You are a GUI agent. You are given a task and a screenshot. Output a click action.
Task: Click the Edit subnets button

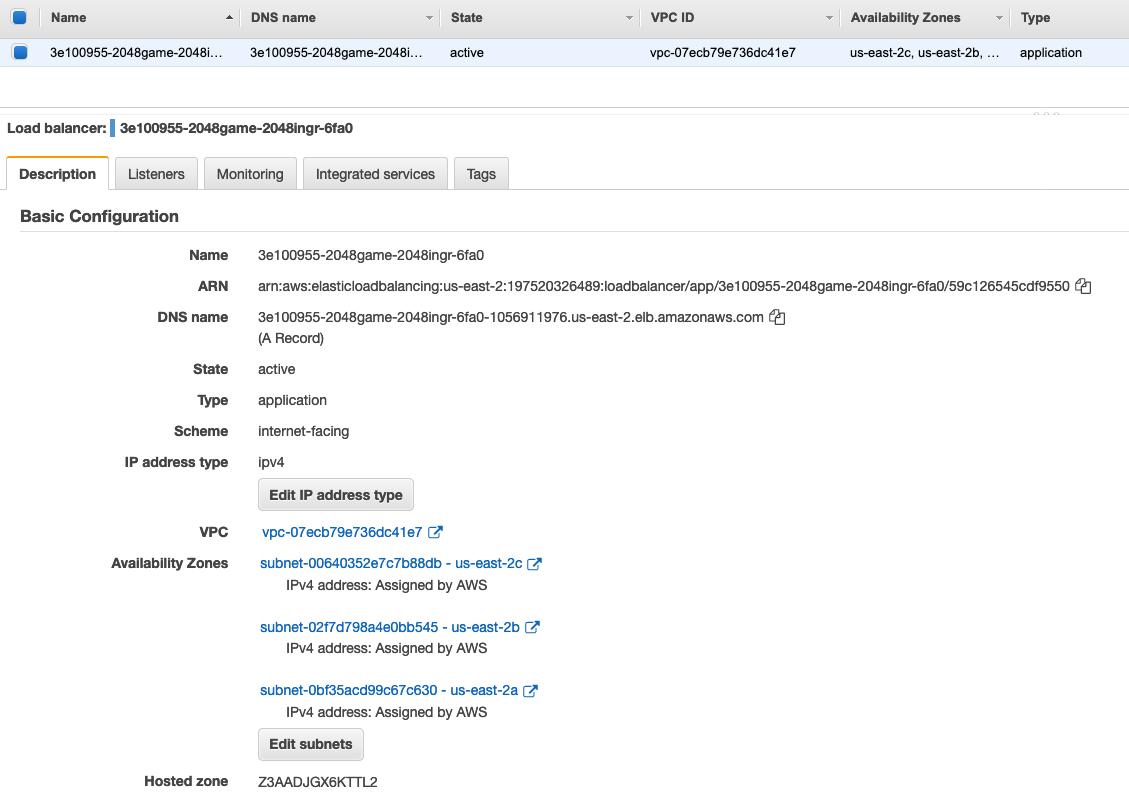coord(310,744)
